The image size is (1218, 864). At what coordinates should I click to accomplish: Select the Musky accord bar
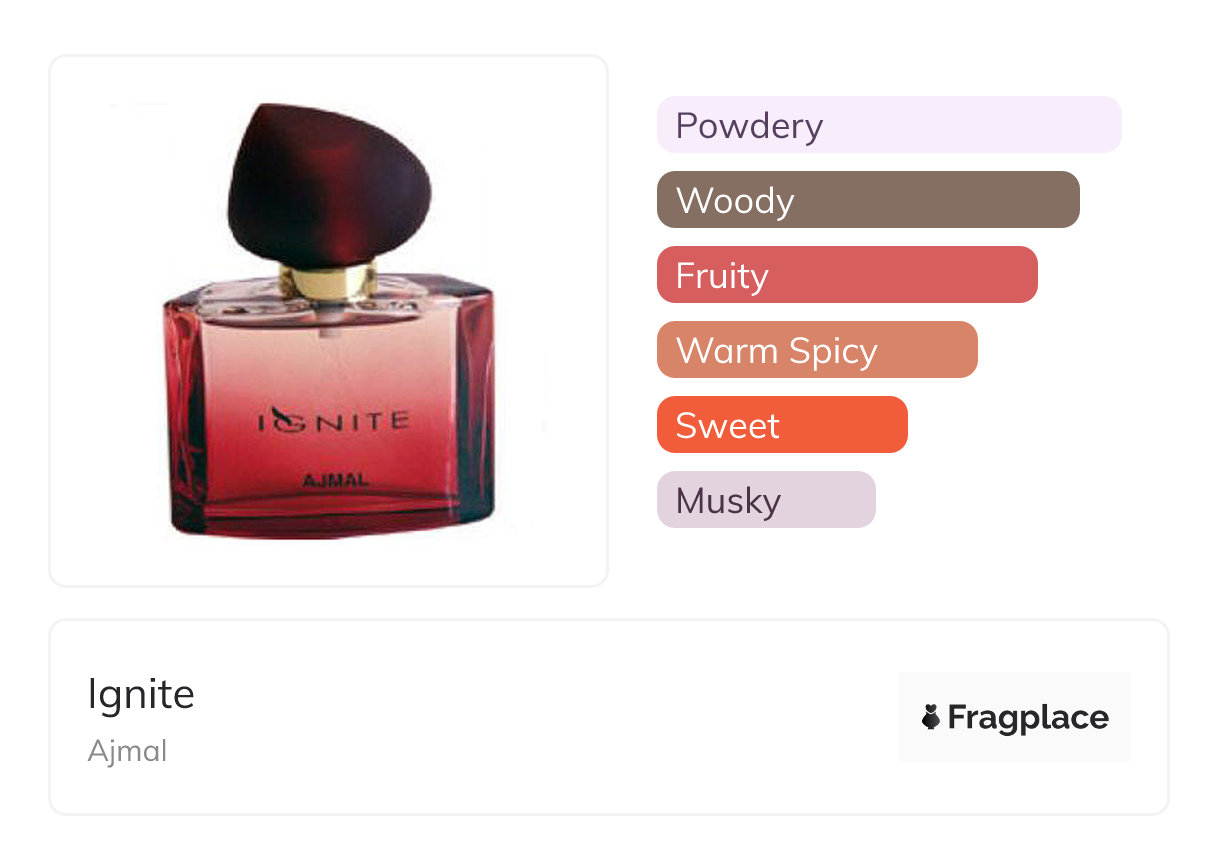tap(766, 500)
